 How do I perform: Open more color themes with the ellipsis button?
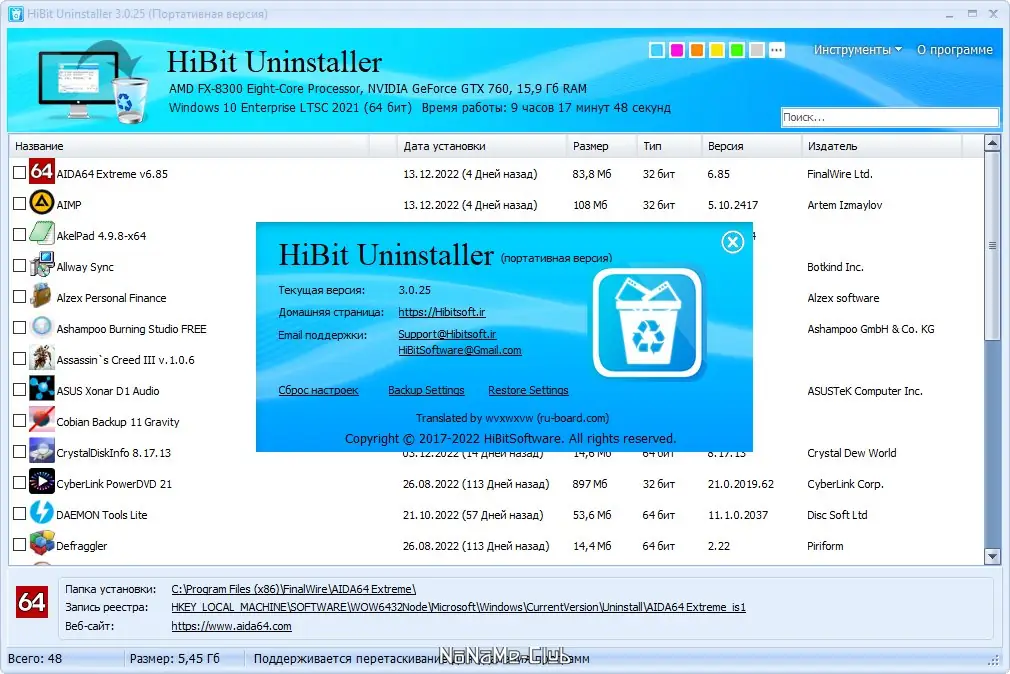tap(777, 50)
